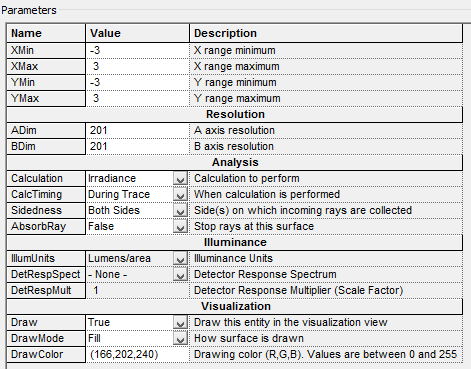The height and width of the screenshot is (369, 471).
Task: Open the DetRespSpect None dropdown
Action: pyautogui.click(x=180, y=274)
